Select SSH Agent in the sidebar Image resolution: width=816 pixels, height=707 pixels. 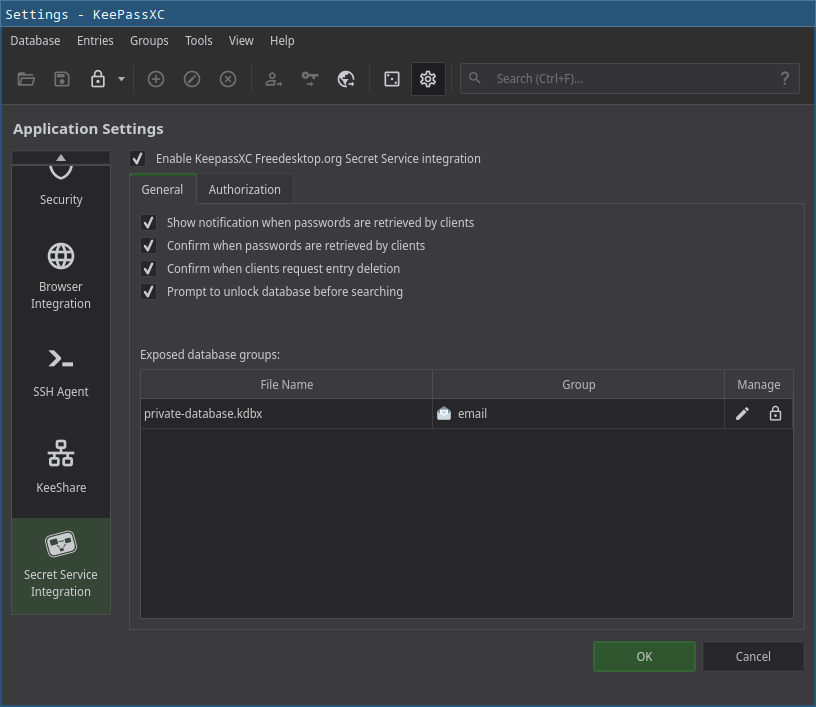point(61,374)
